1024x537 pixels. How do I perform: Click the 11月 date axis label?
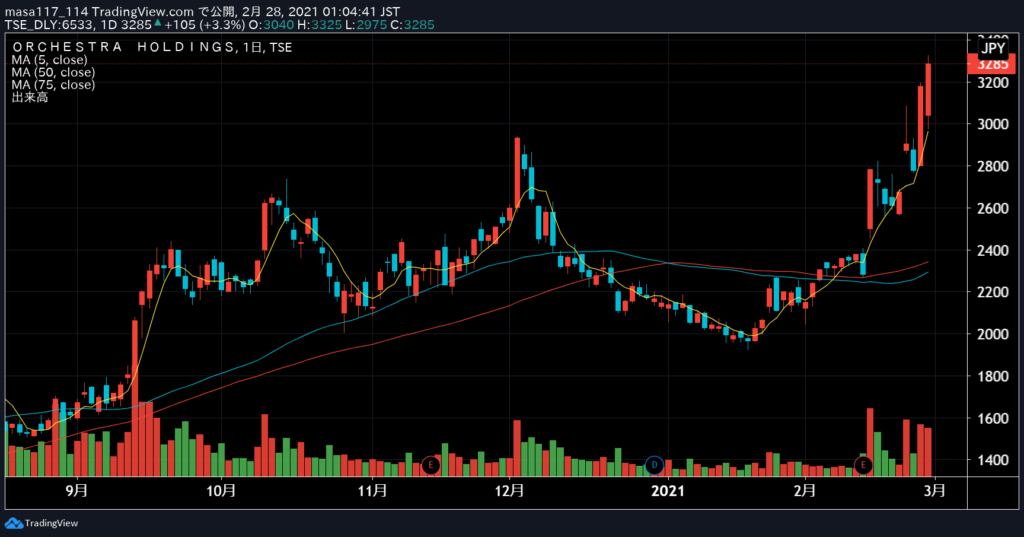pos(372,491)
